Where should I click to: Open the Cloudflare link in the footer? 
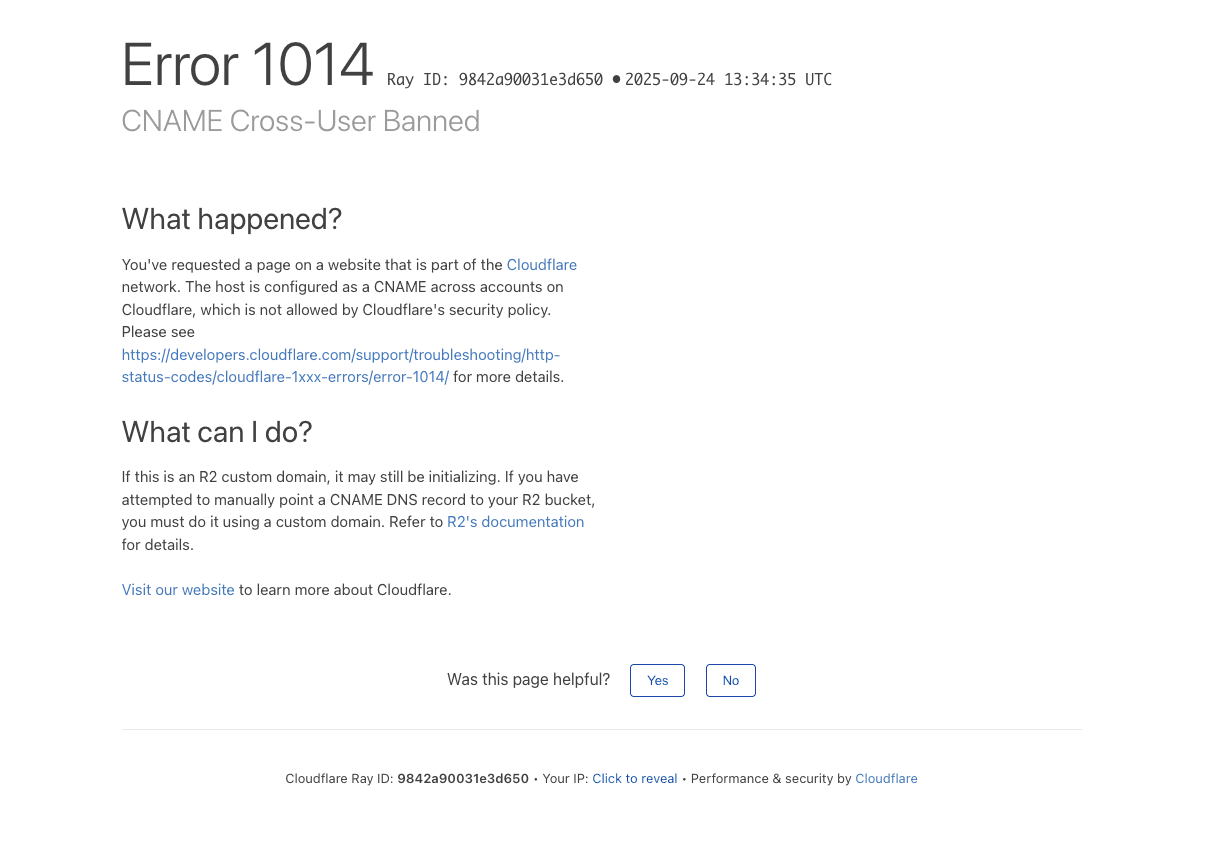pyautogui.click(x=886, y=778)
